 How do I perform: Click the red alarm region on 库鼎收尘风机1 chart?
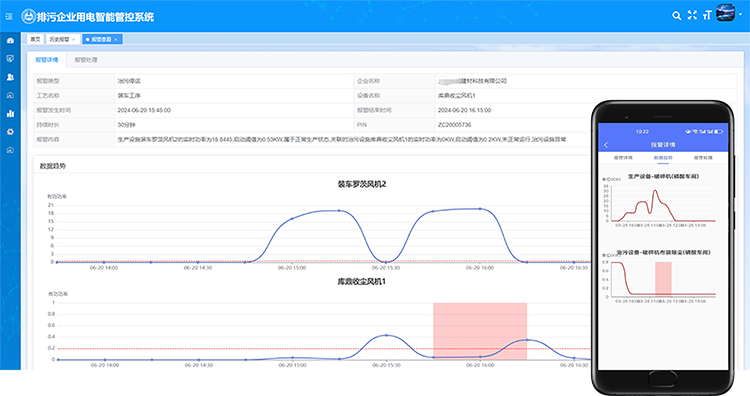point(480,331)
